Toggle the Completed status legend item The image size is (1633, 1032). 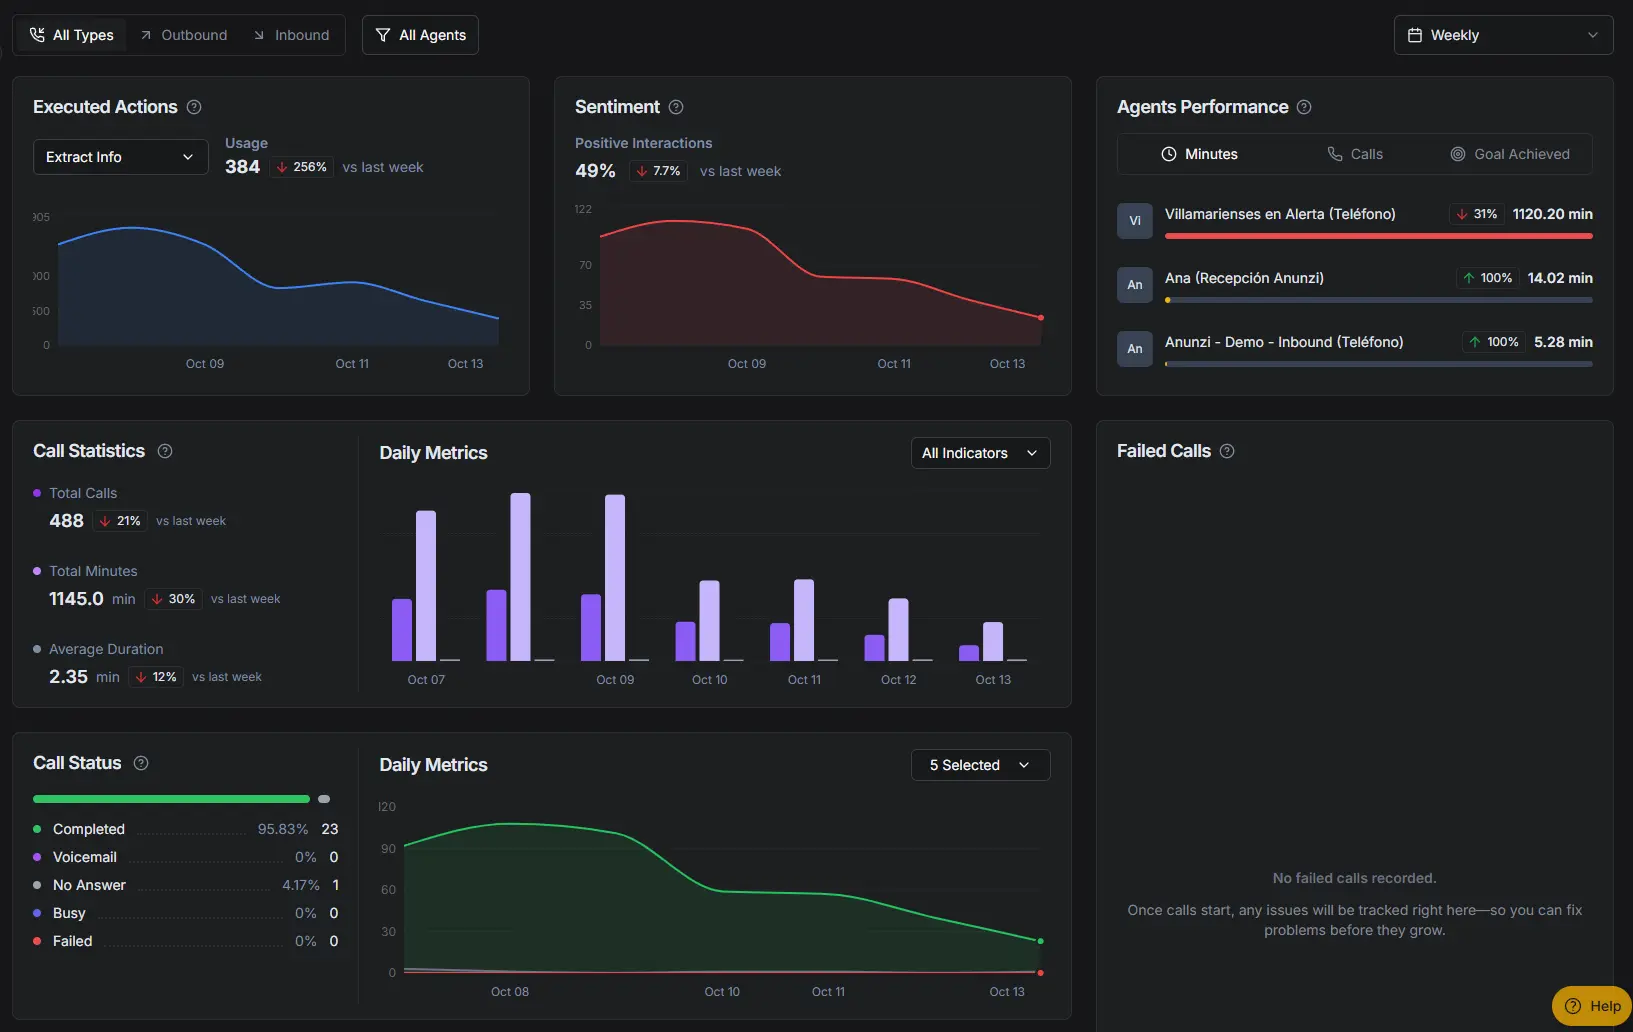click(88, 829)
